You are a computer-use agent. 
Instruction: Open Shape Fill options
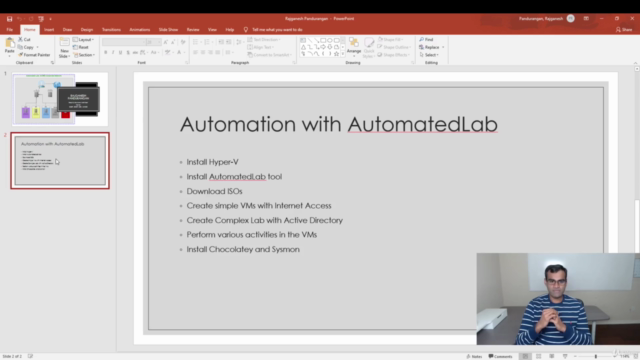point(391,40)
